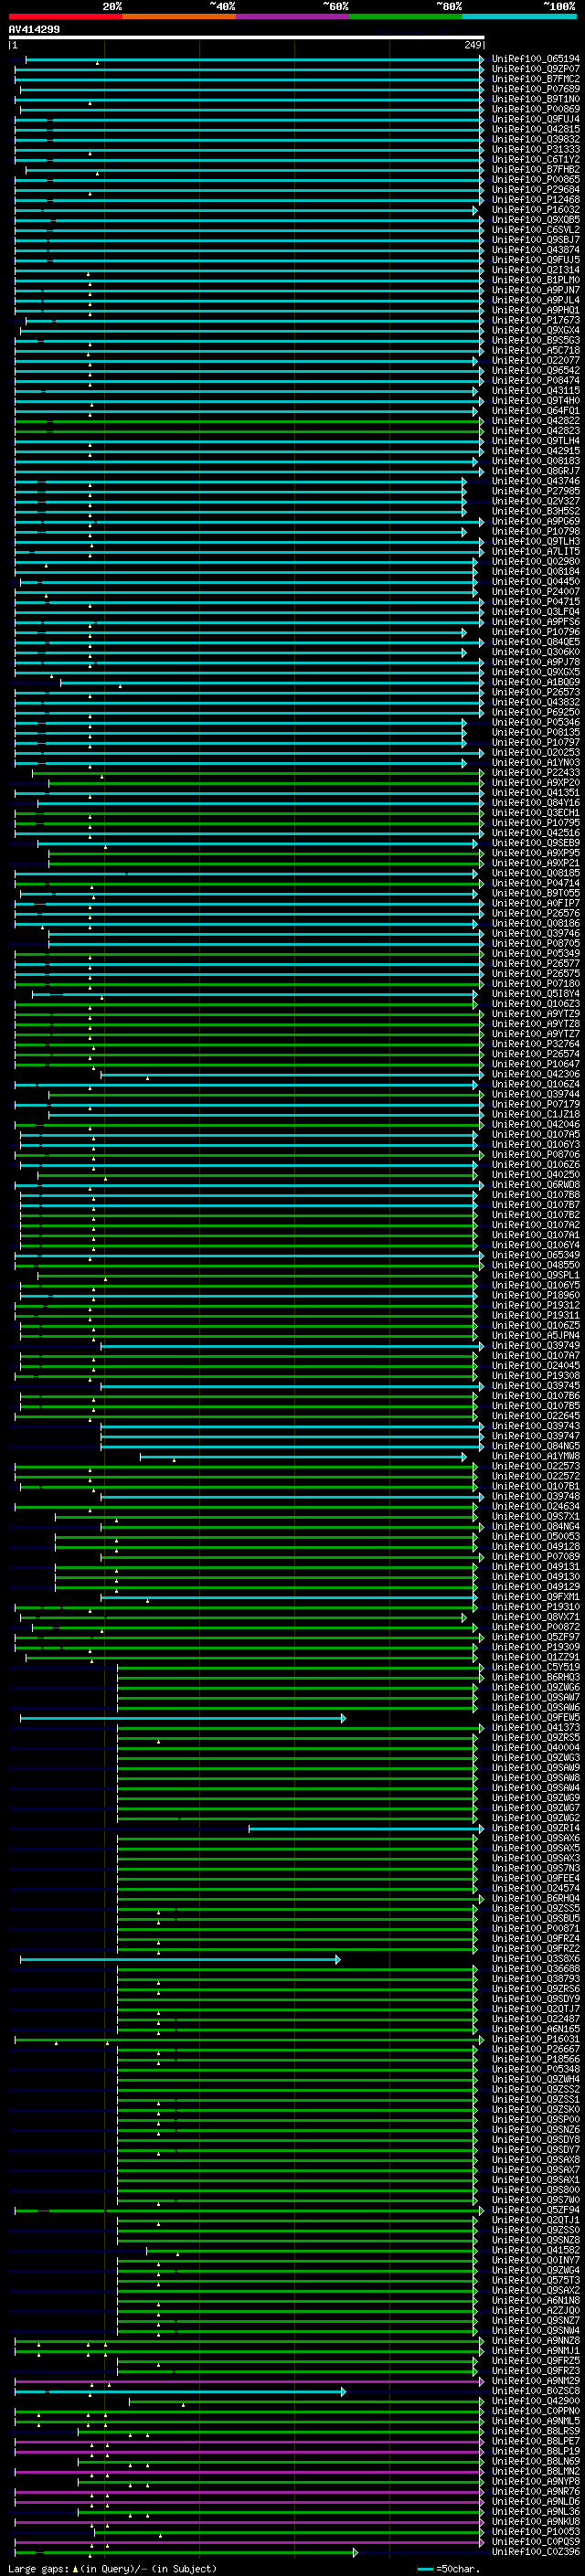The height and width of the screenshot is (2576, 585).
Task: Select hit label UniRef100_P07180
Action: point(536,984)
